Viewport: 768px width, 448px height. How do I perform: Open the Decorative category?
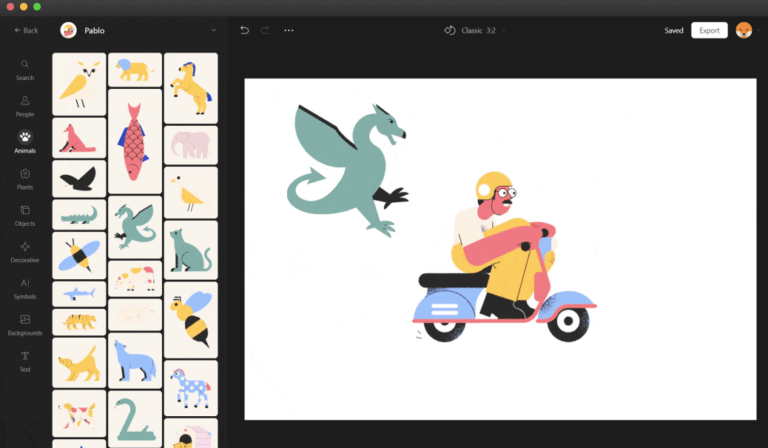24,252
